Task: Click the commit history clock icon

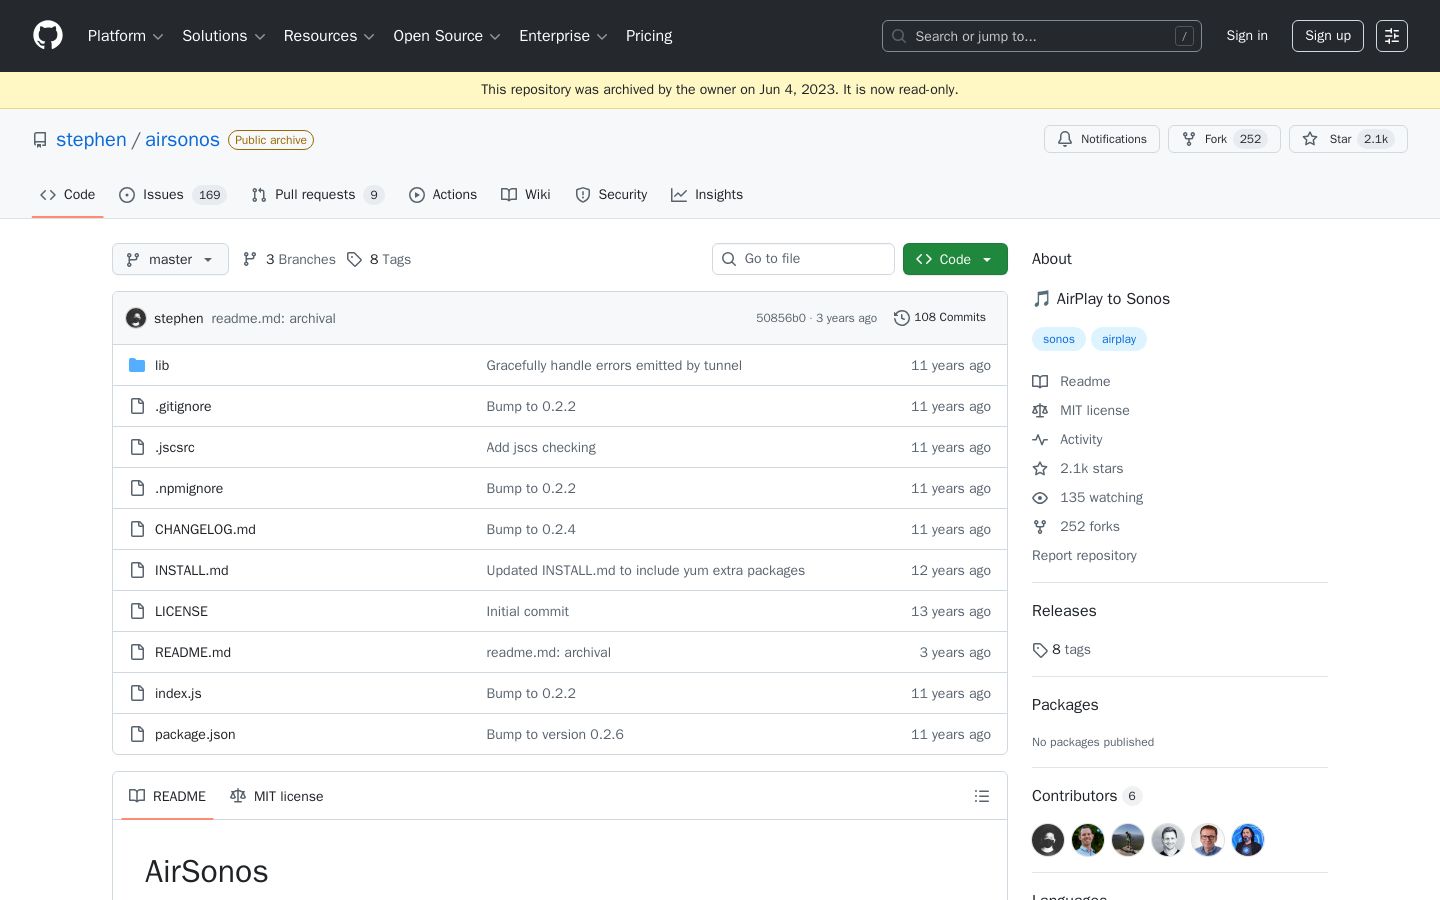Action: point(901,318)
